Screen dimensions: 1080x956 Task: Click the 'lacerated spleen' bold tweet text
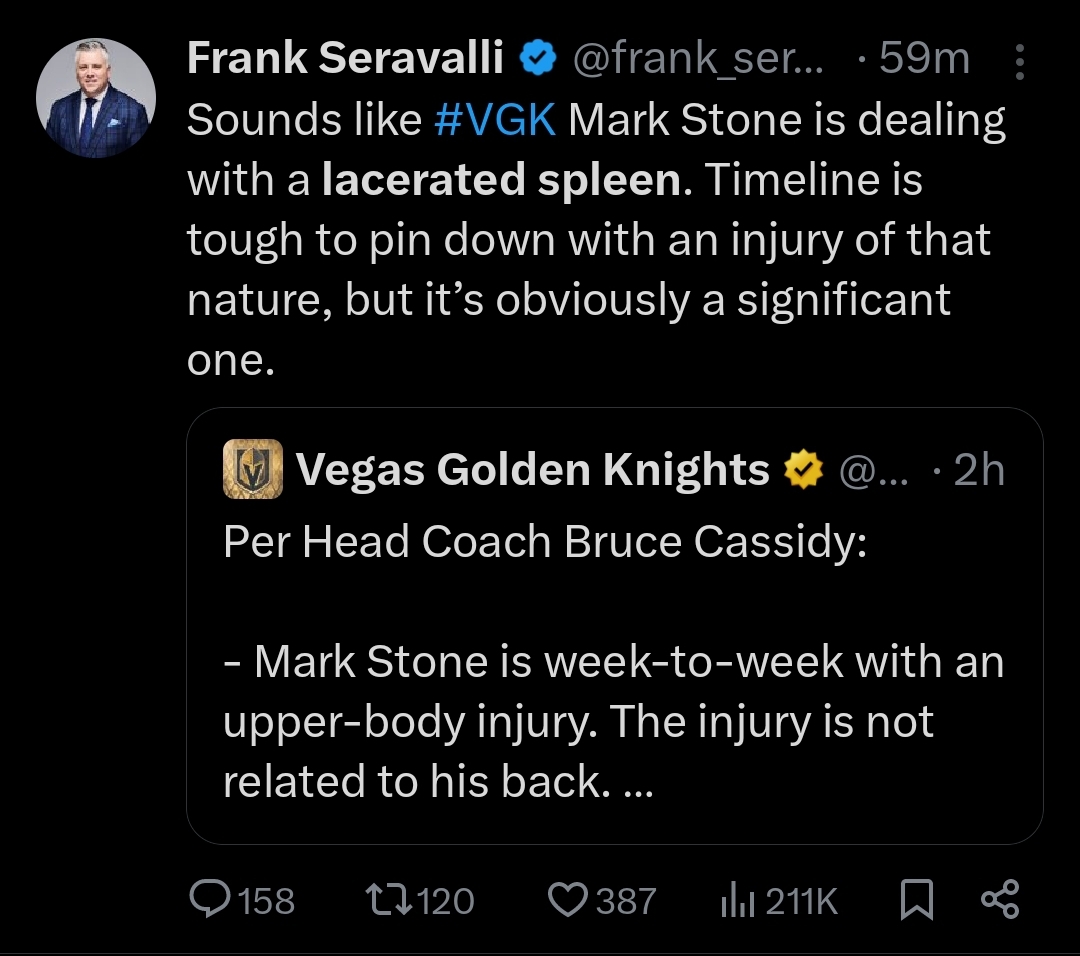(x=502, y=180)
